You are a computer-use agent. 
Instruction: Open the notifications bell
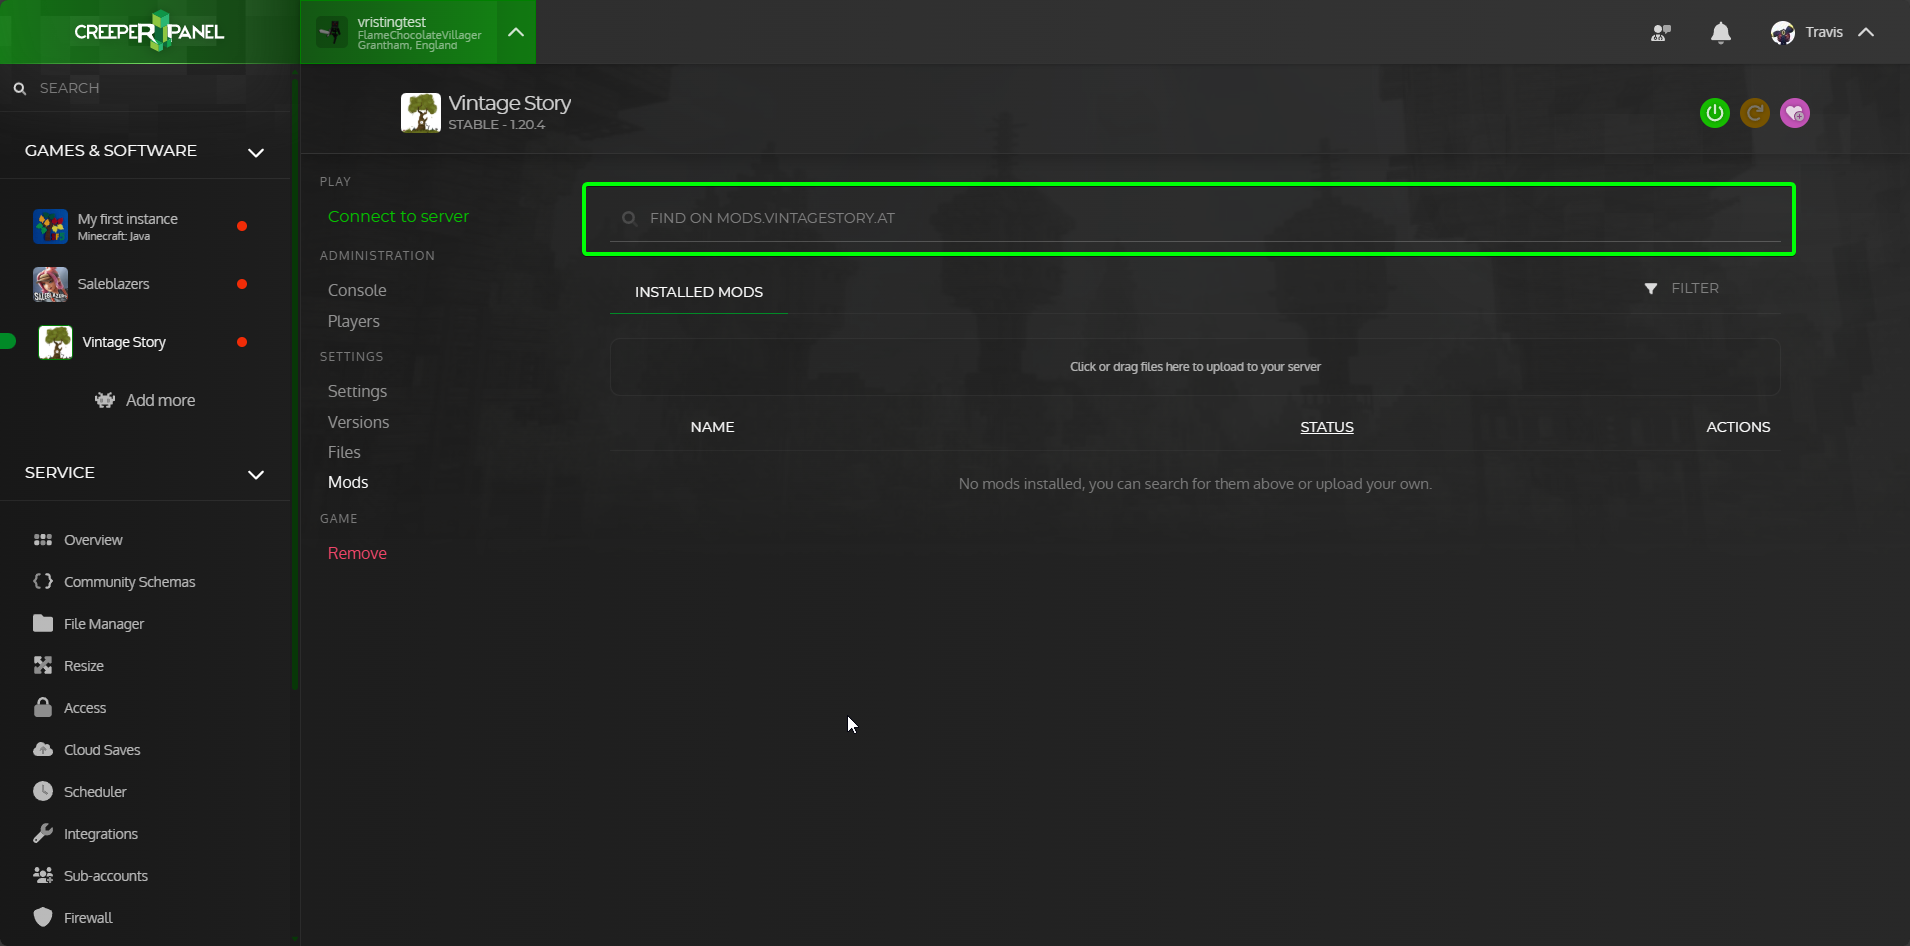point(1721,33)
